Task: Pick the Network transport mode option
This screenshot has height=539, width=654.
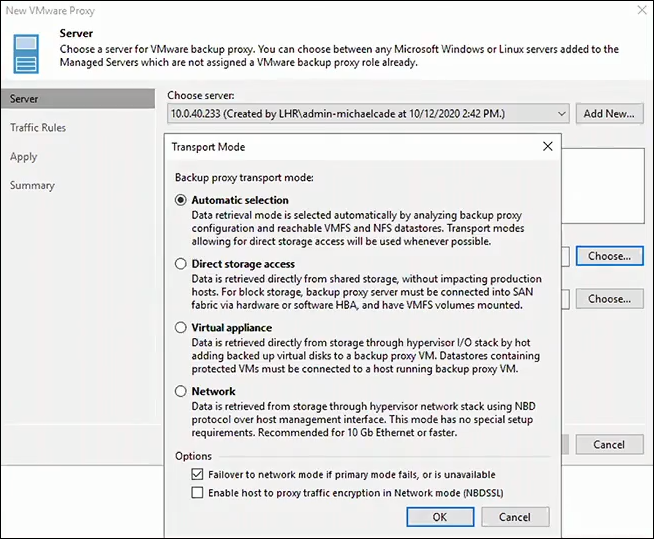Action: pos(181,391)
